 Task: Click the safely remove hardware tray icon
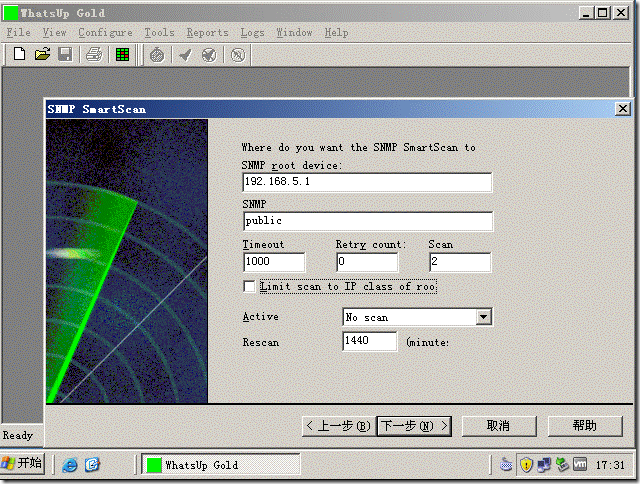tap(562, 464)
